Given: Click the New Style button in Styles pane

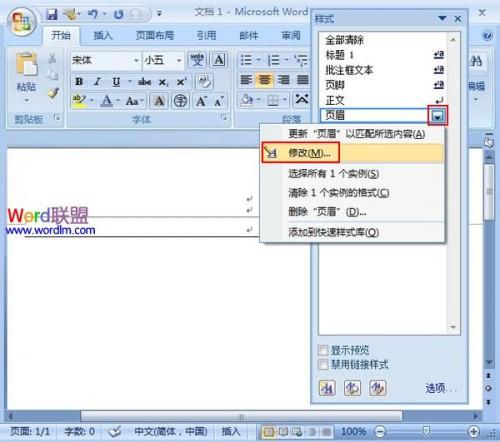Looking at the screenshot, I should click(x=327, y=388).
